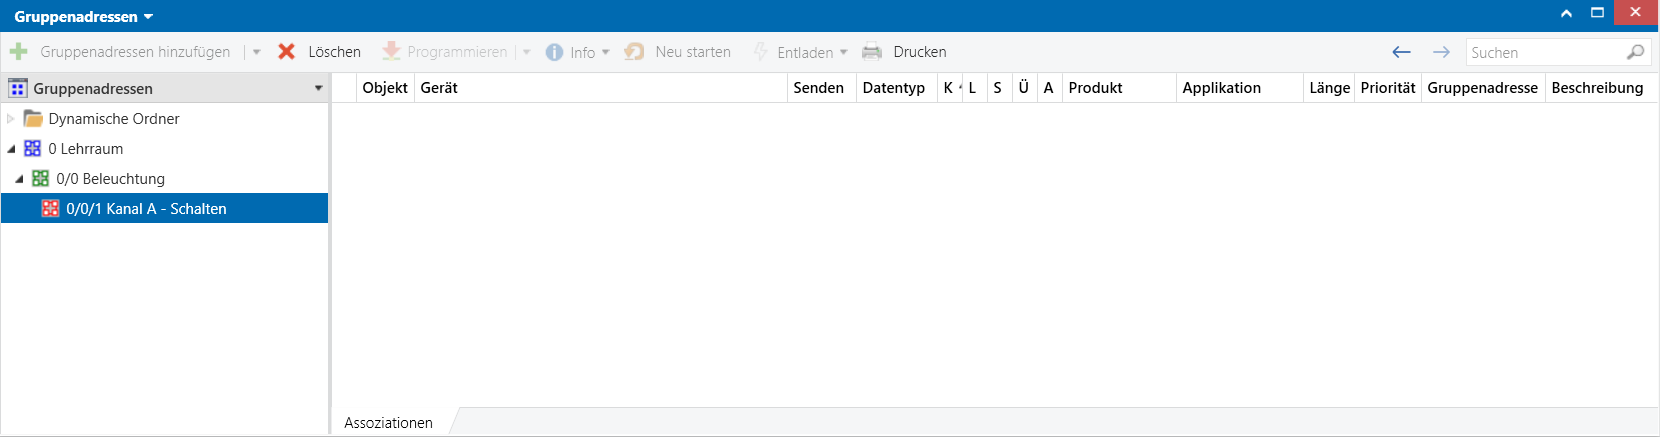
Task: Click the red X Löschen icon
Action: (x=286, y=52)
